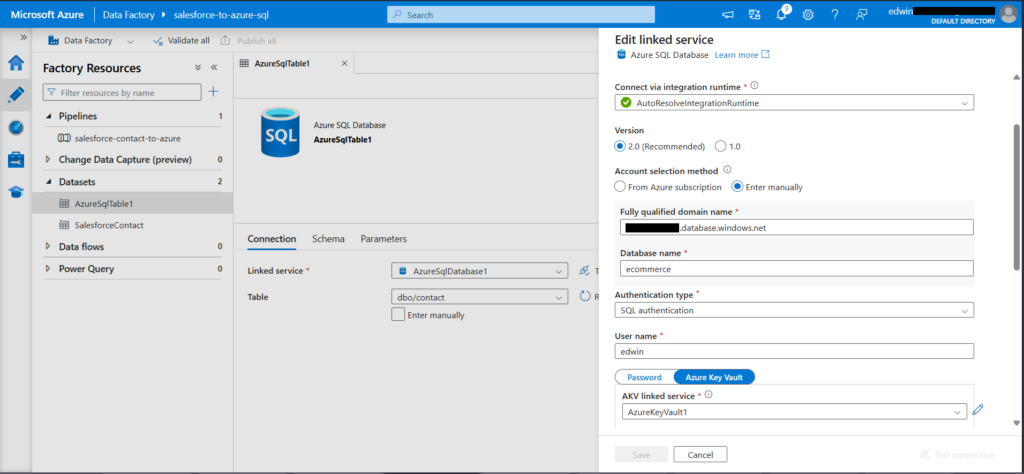
Task: Open the Authentication type dropdown
Action: pos(794,310)
